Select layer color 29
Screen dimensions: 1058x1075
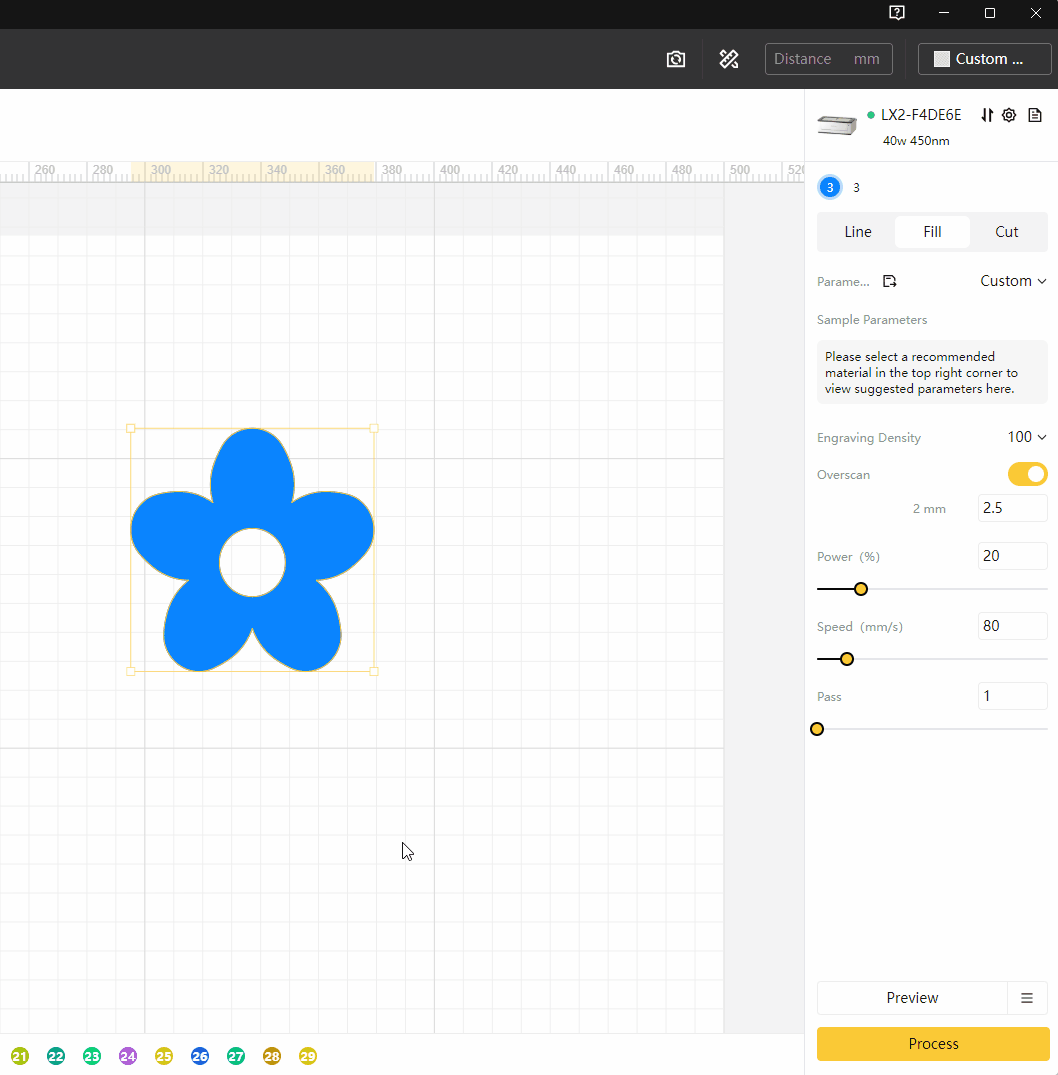308,1056
